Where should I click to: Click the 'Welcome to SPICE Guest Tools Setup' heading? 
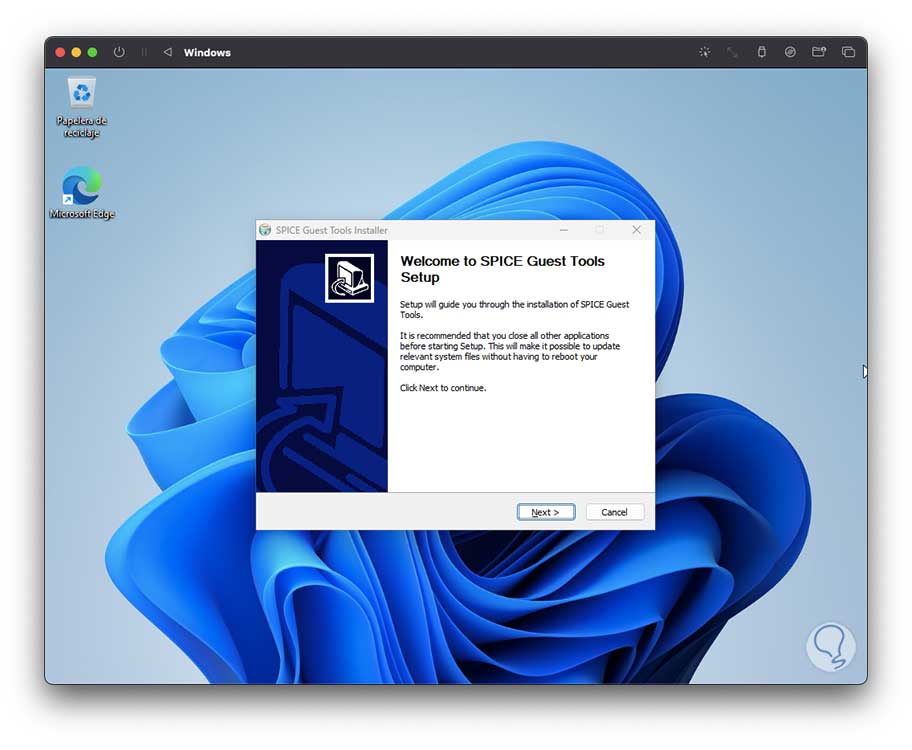(x=503, y=269)
